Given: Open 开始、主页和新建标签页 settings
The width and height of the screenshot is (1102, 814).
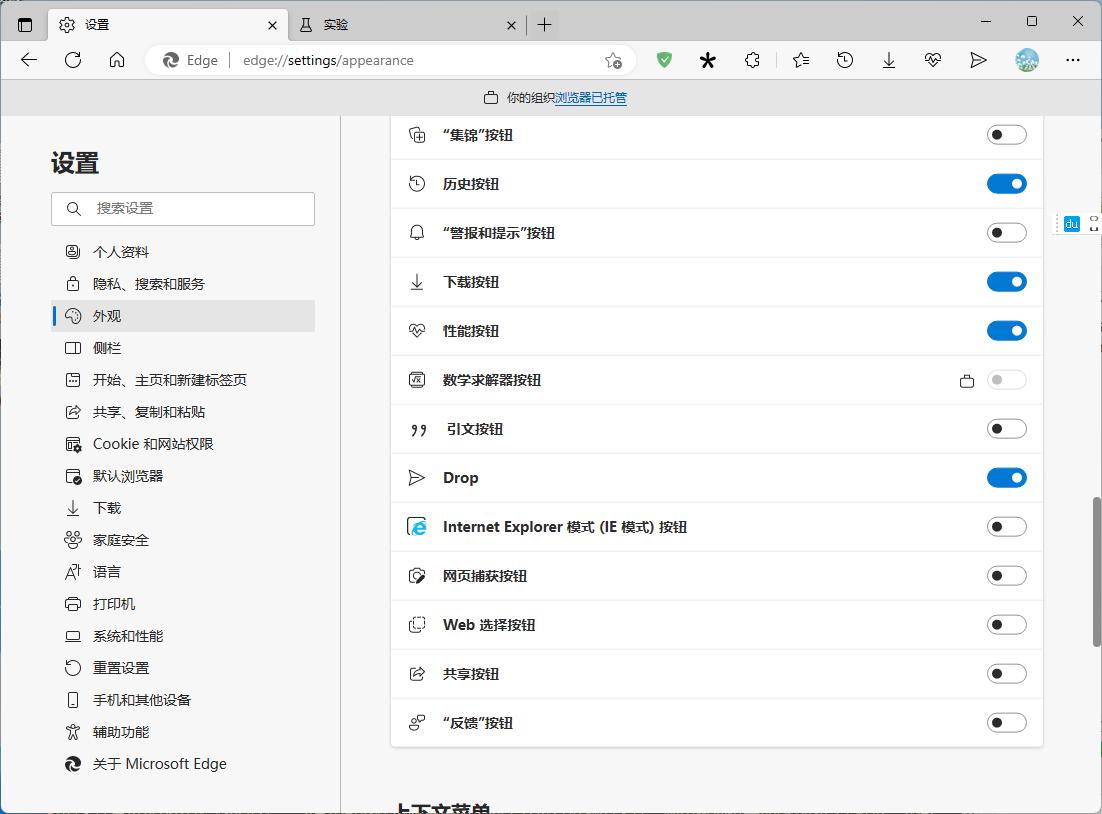Looking at the screenshot, I should point(183,380).
